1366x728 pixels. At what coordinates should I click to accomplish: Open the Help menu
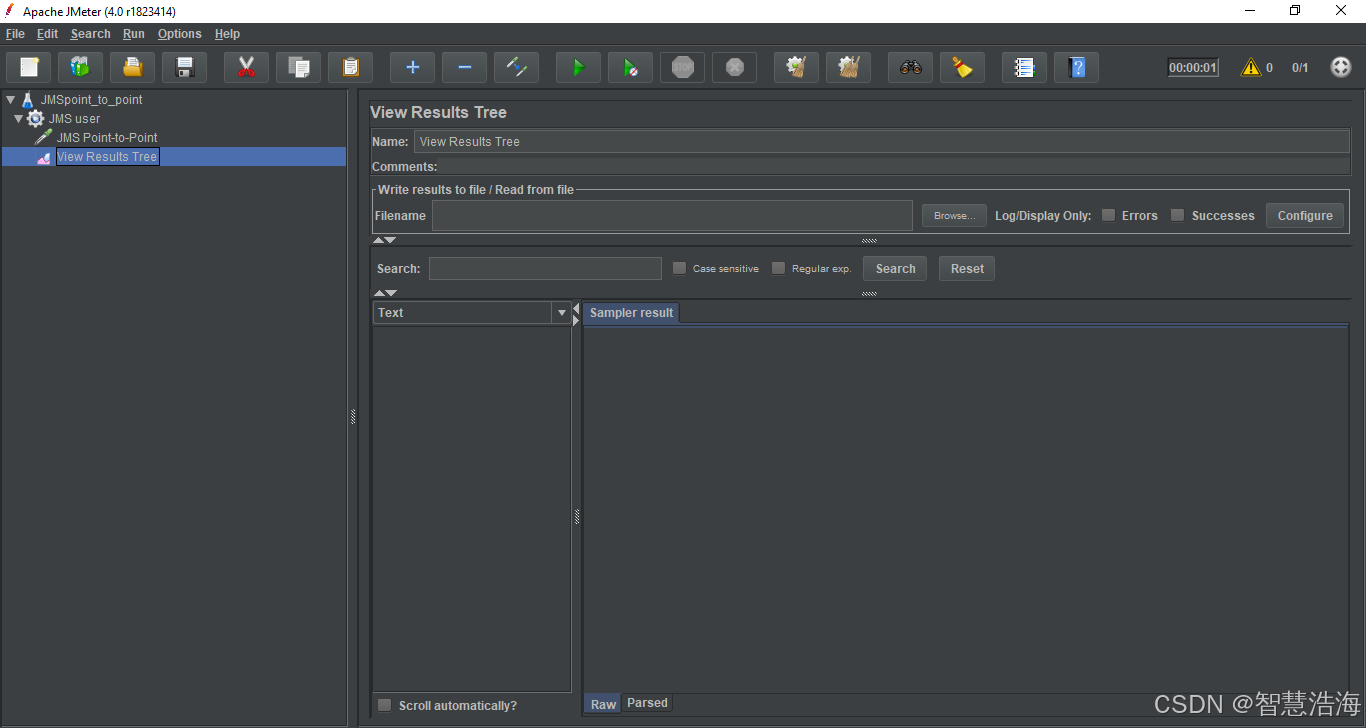click(227, 34)
